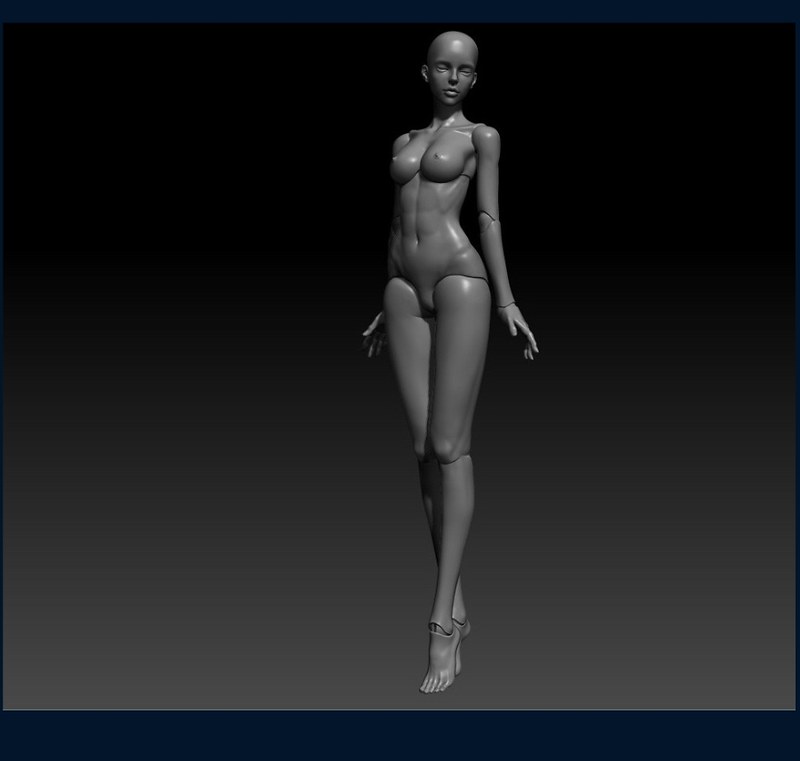Click the elbow joint of the model's arm
The width and height of the screenshot is (800, 761).
488,222
